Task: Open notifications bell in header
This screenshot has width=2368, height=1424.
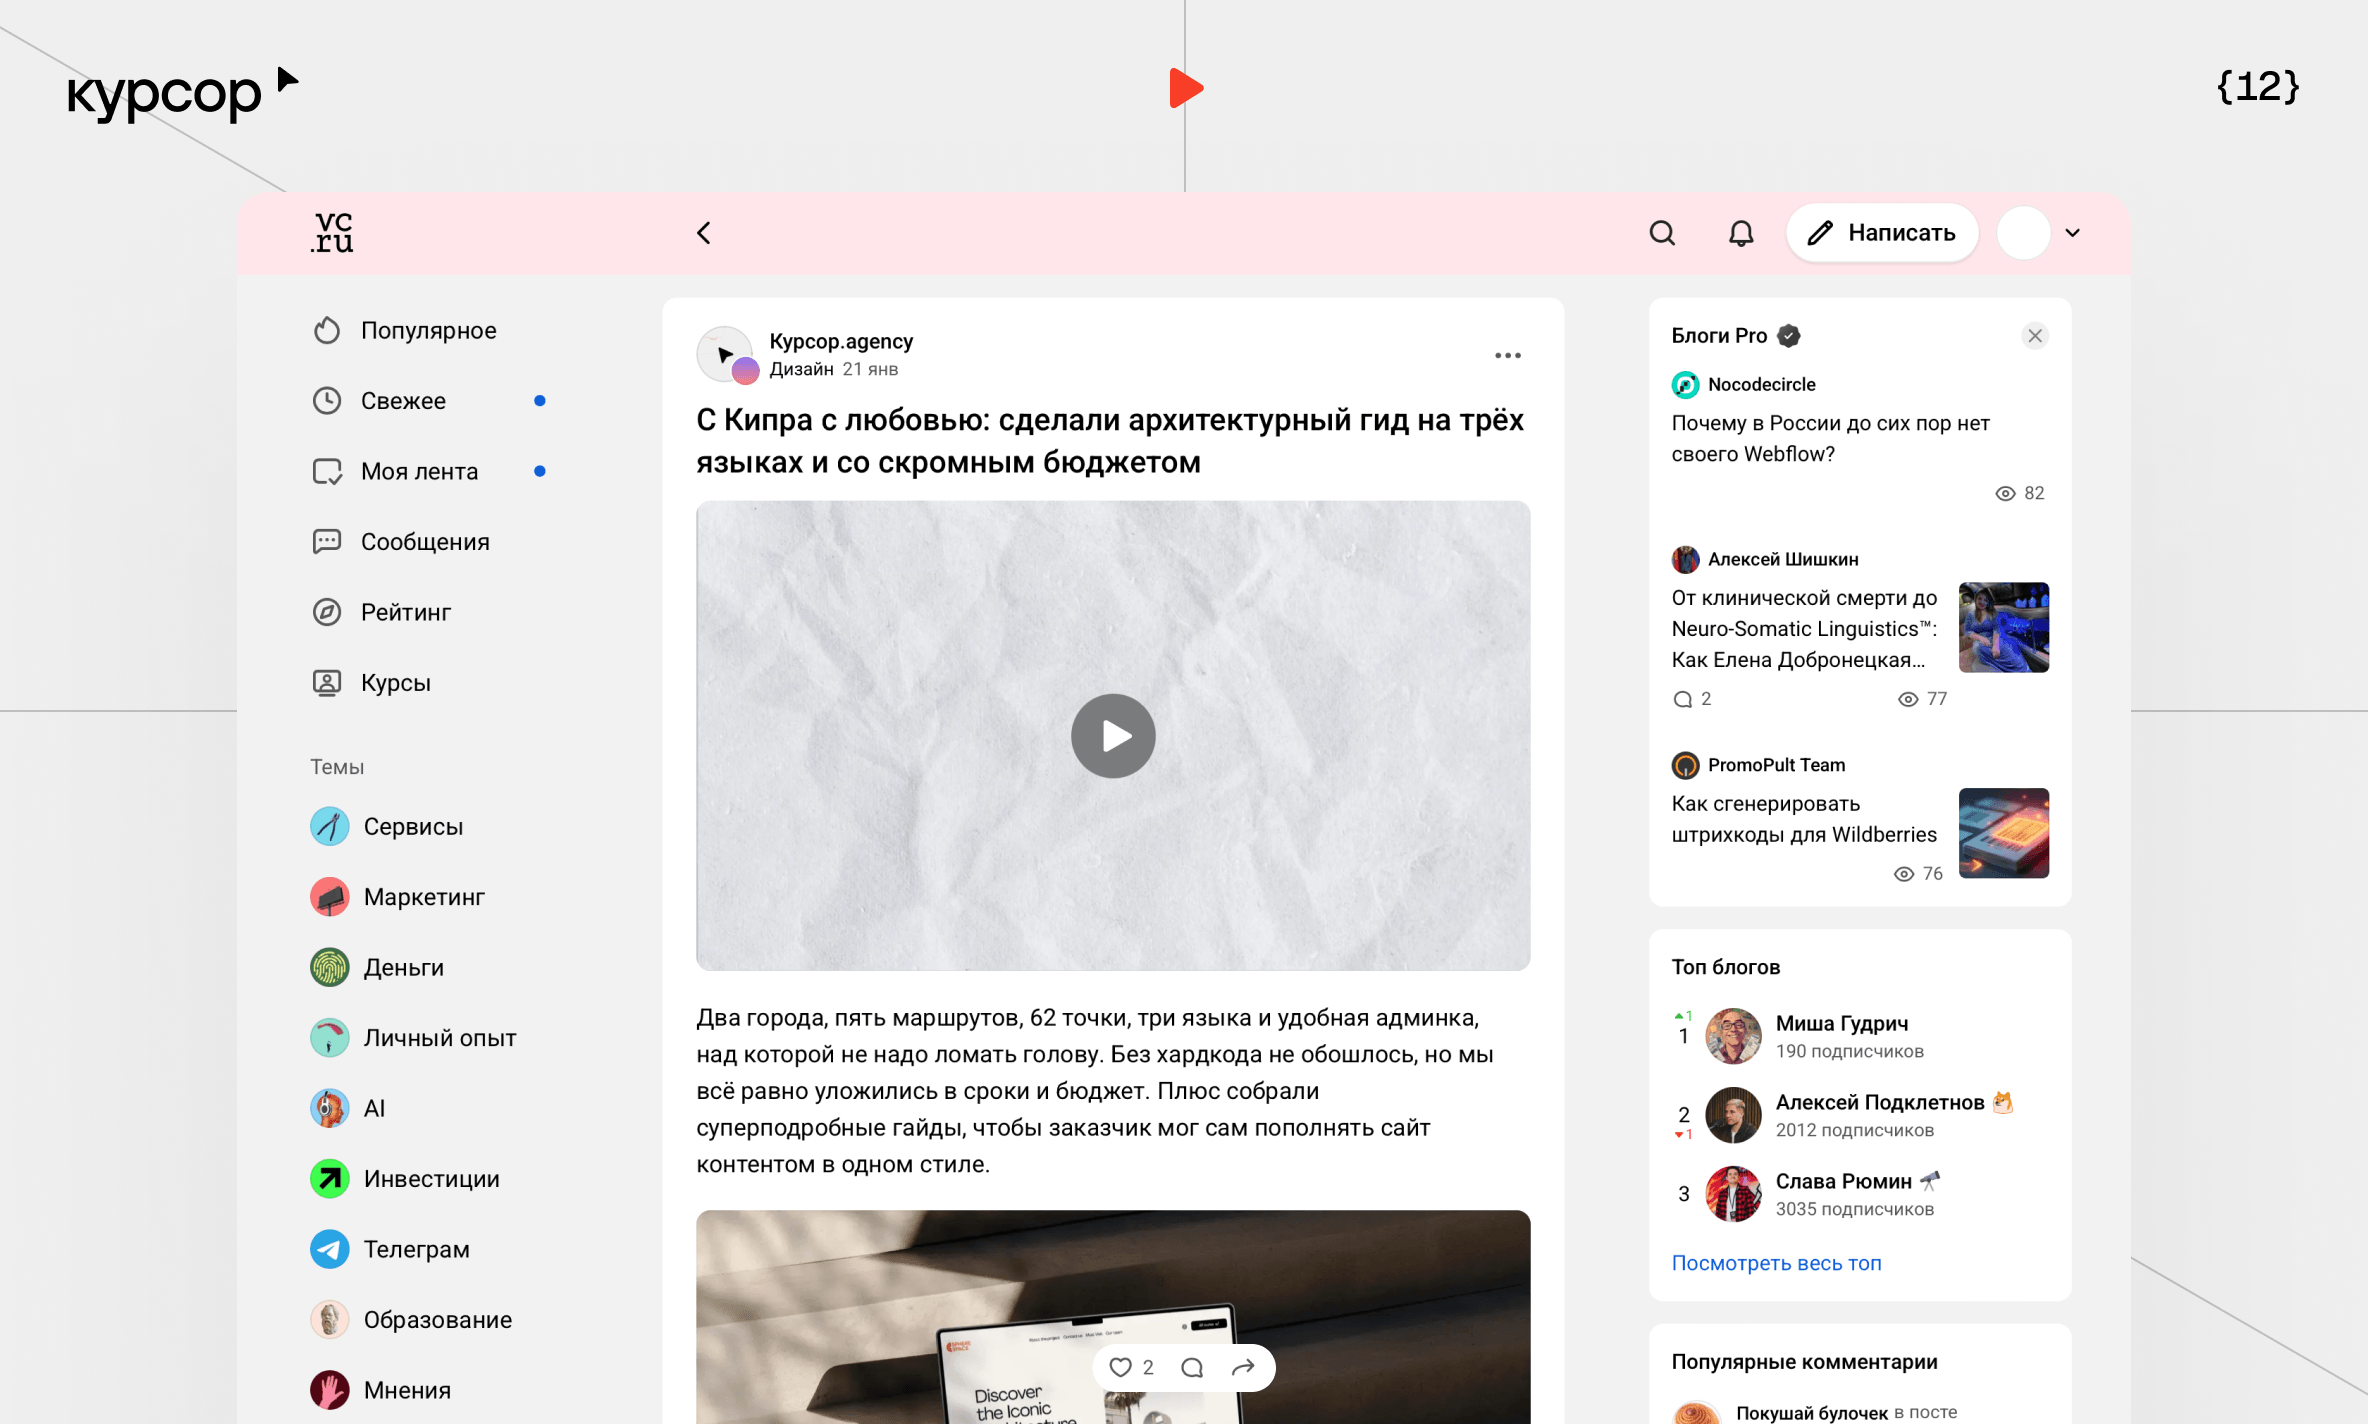Action: pyautogui.click(x=1741, y=233)
